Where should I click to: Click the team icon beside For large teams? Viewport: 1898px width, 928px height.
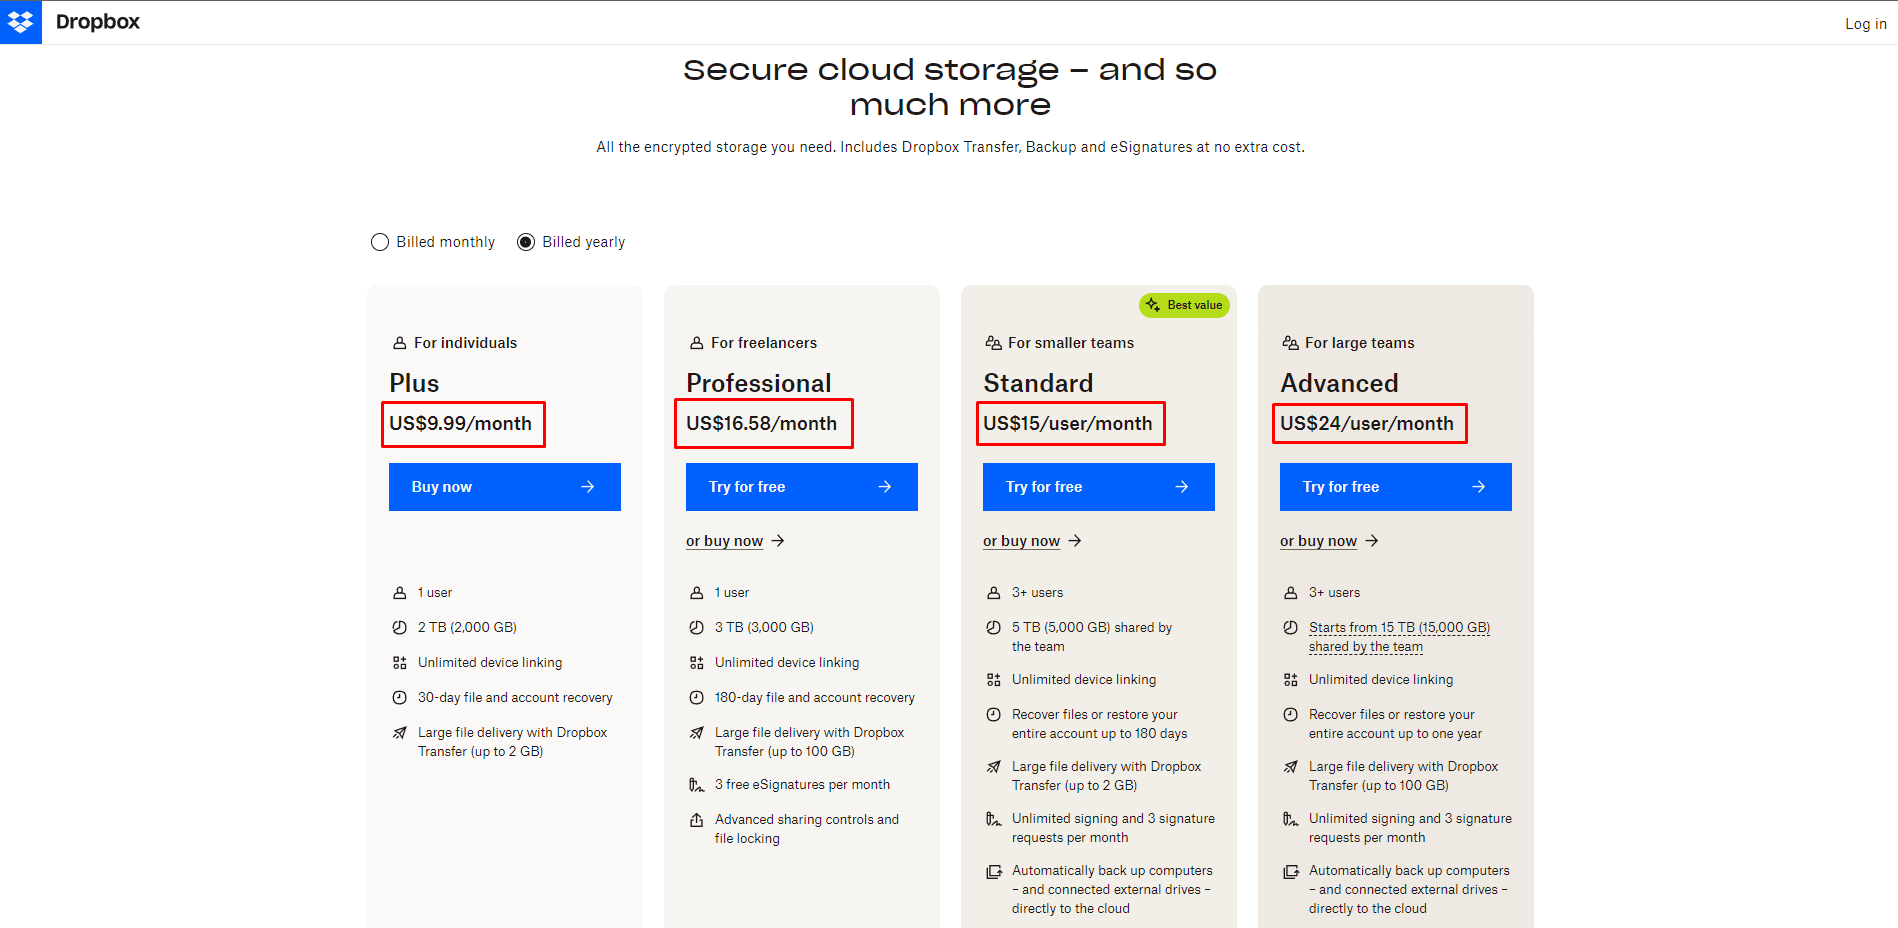1290,343
